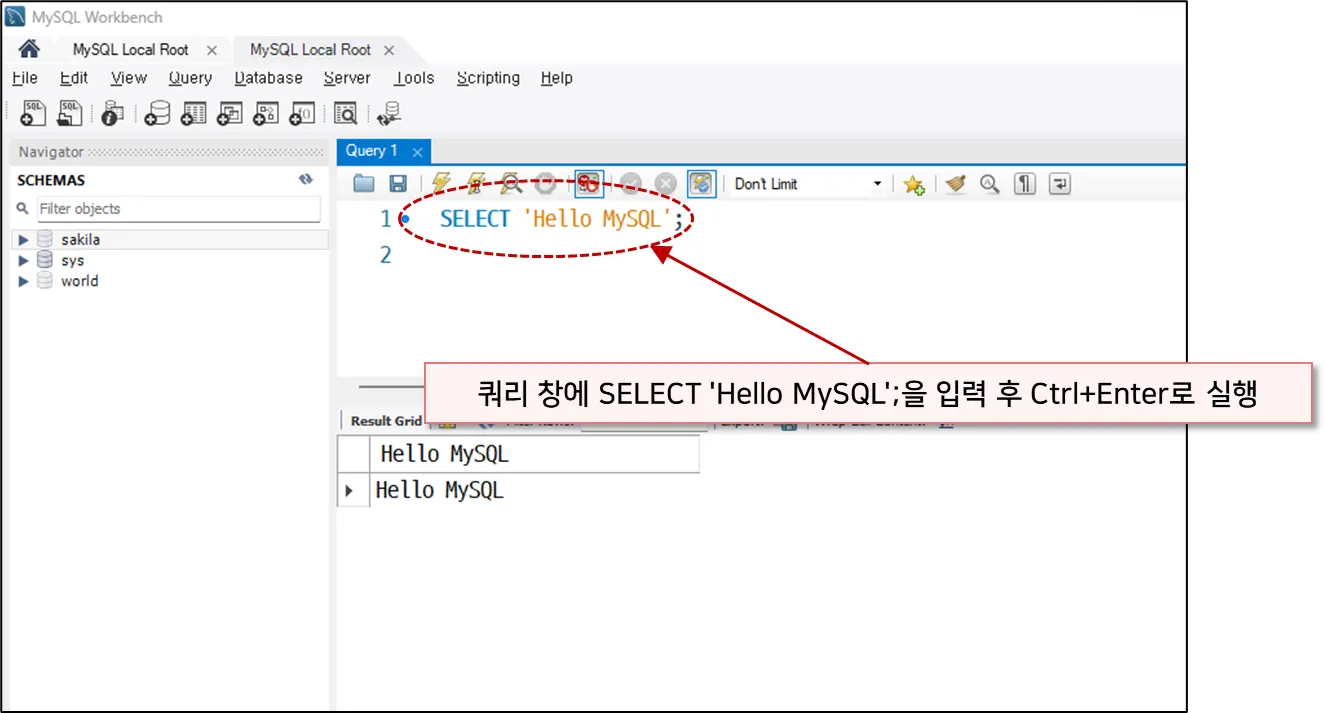Click the Result Grid label
Viewport: 1326px width, 713px height.
tap(386, 421)
